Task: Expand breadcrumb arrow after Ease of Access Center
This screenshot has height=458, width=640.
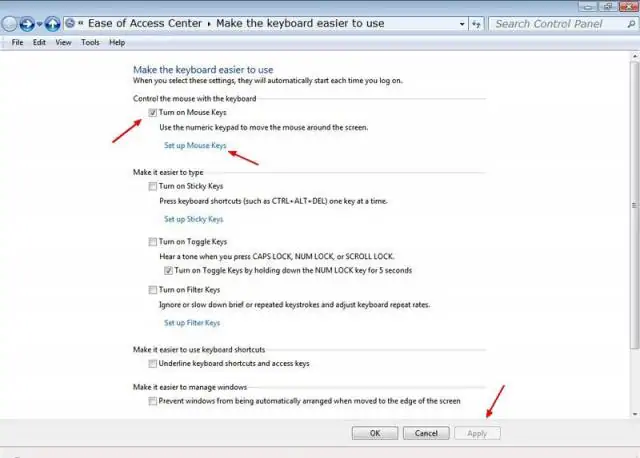Action: 209,24
